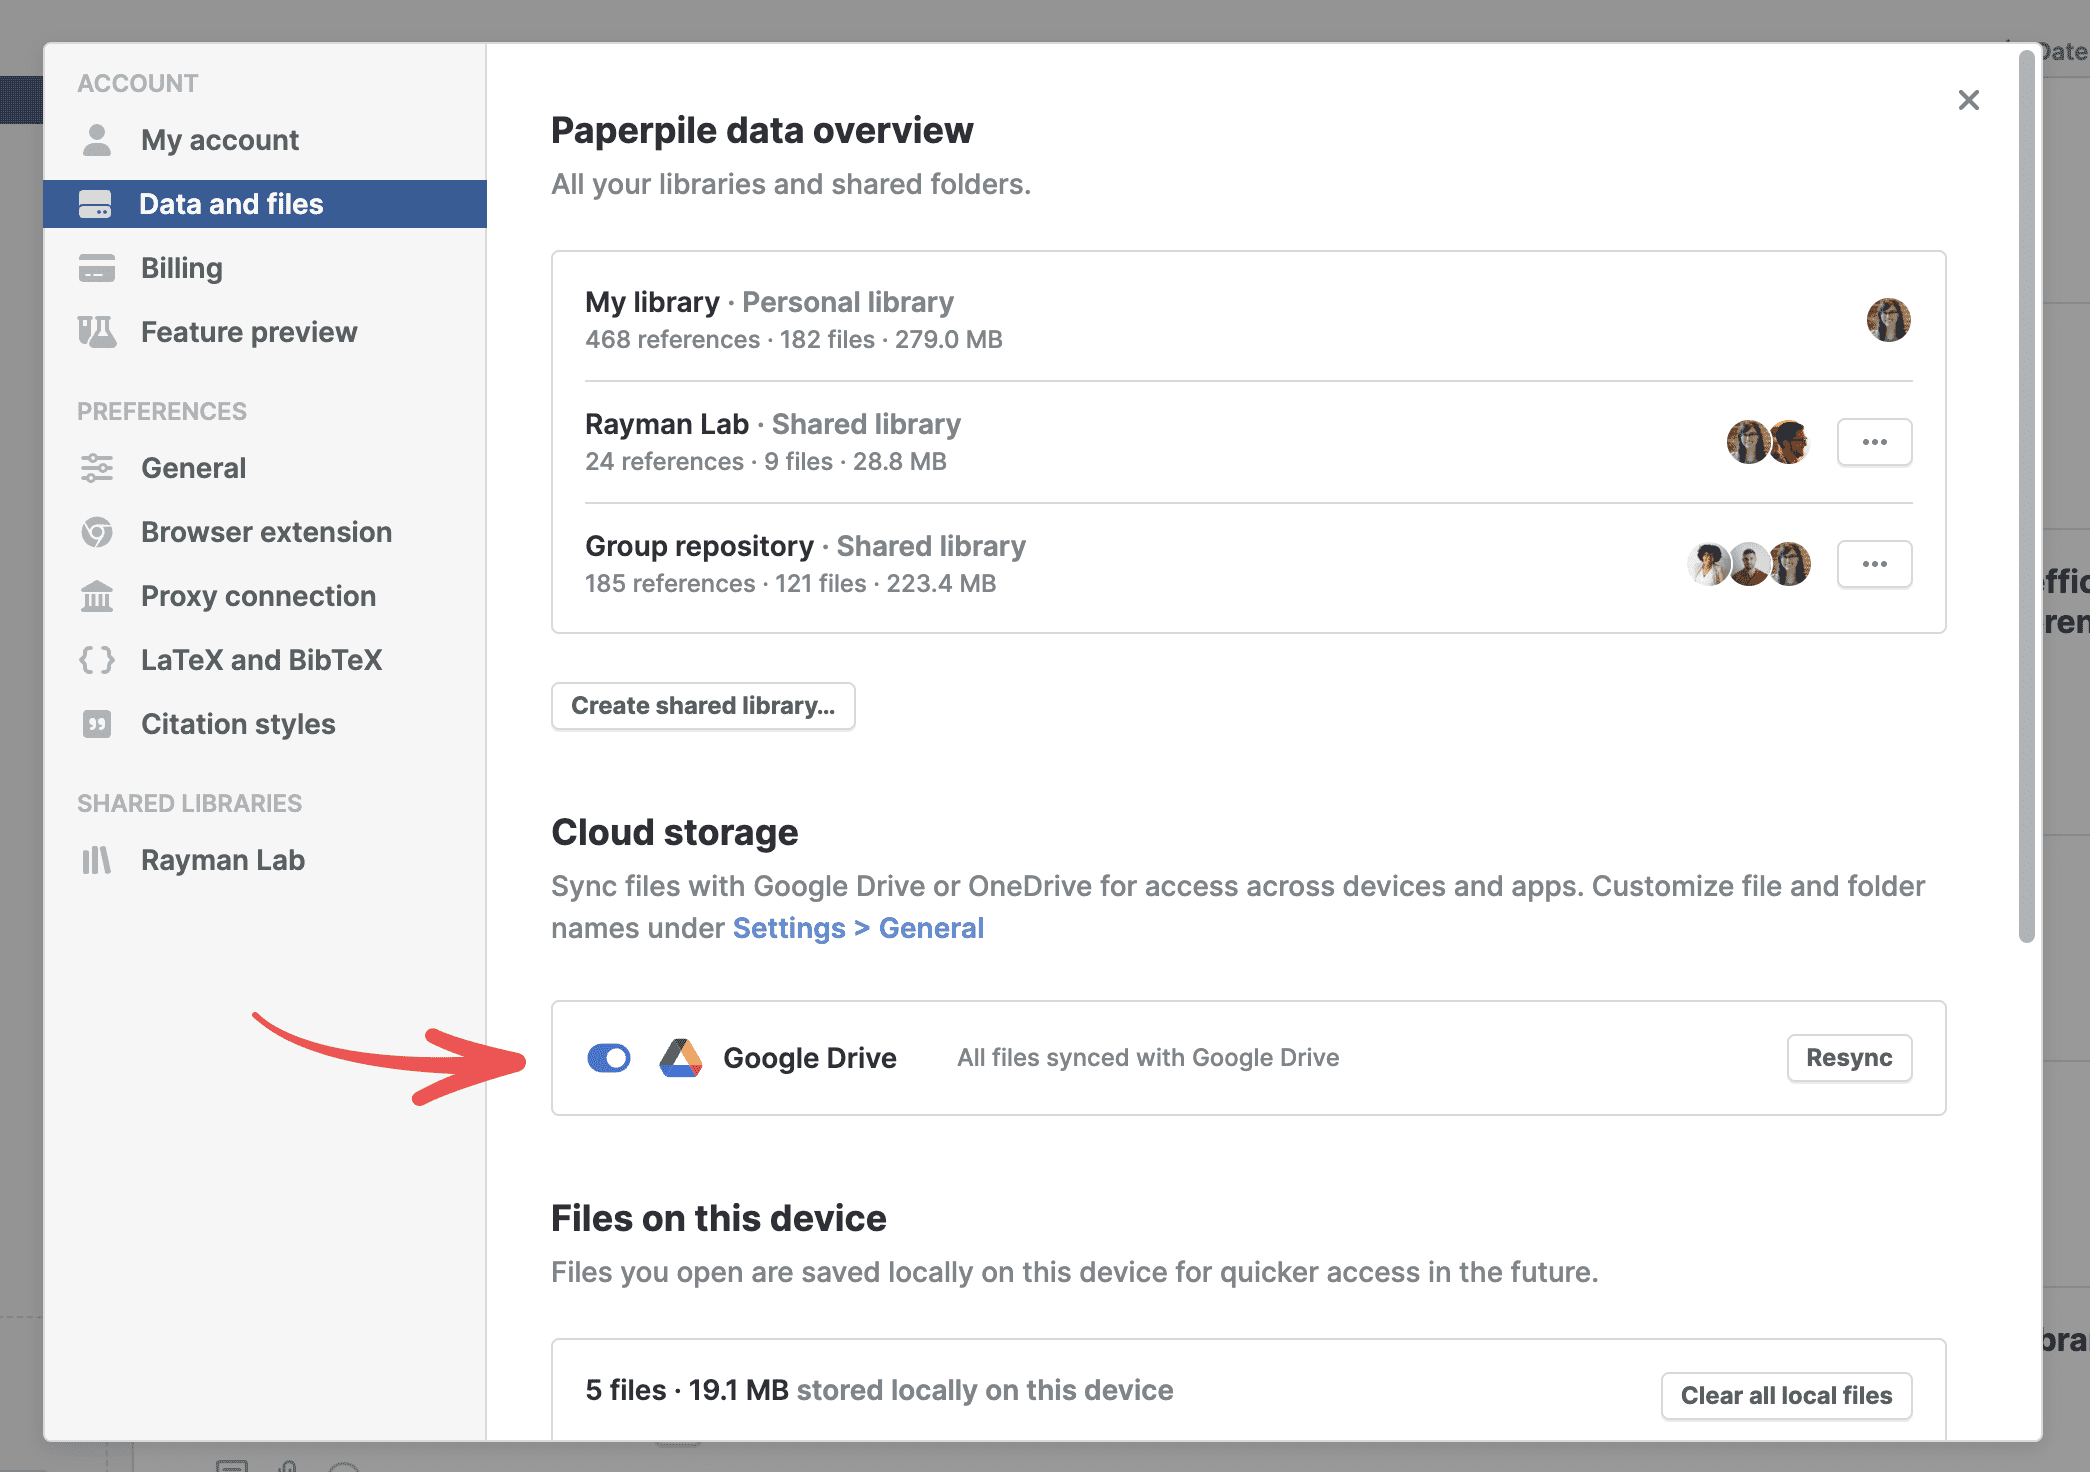The width and height of the screenshot is (2090, 1472).
Task: Toggle off Google Drive sync switch
Action: pos(609,1058)
